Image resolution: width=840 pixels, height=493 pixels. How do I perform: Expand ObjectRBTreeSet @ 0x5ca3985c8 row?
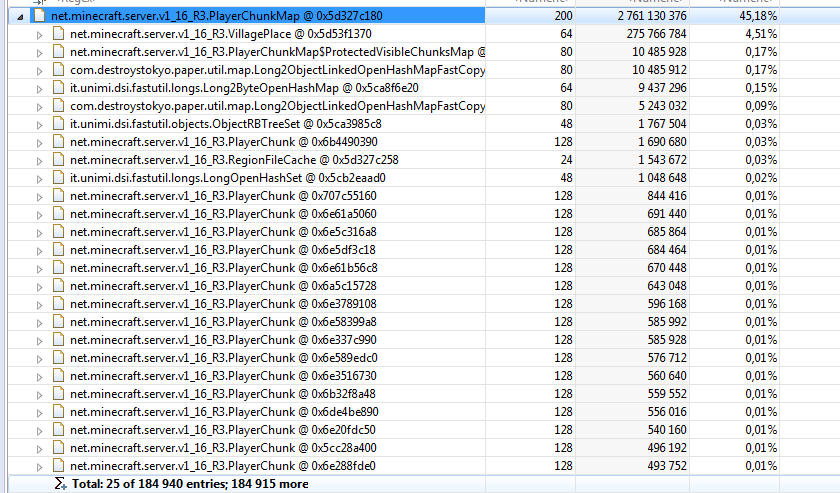39,125
